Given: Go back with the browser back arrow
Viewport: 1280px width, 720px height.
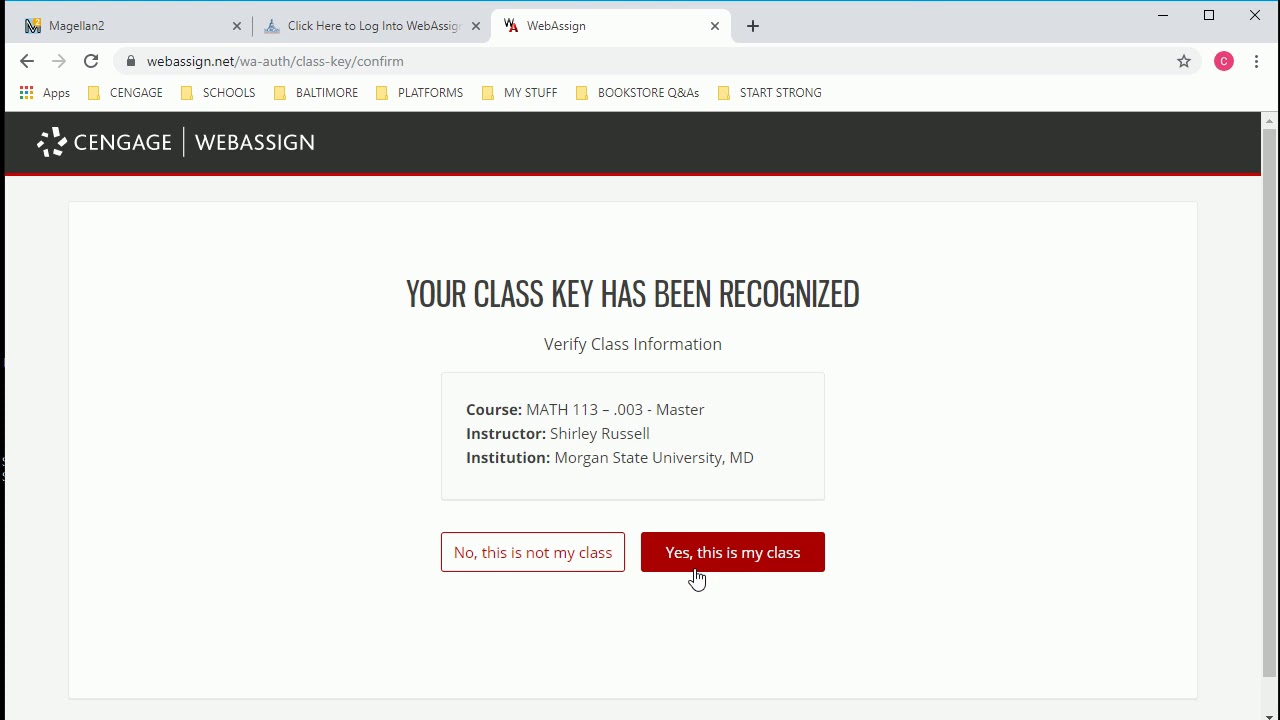Looking at the screenshot, I should (x=27, y=61).
